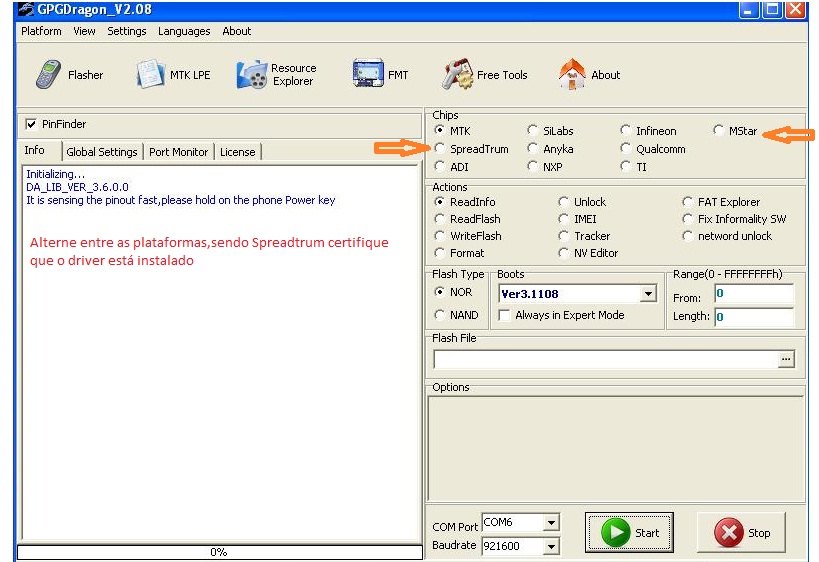
Task: Open the Platform menu
Action: click(x=41, y=31)
